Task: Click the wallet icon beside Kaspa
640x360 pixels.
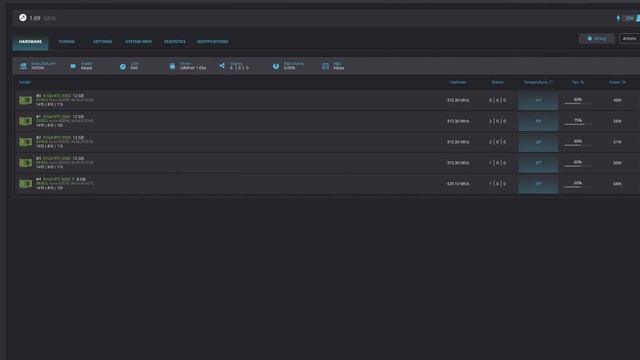Action: (73, 66)
